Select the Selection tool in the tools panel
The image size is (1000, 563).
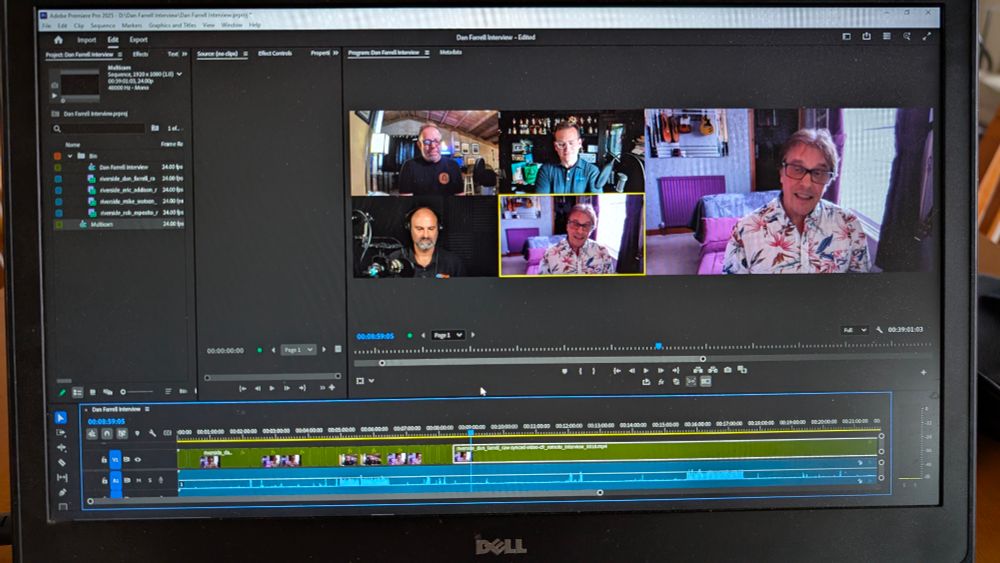tap(61, 418)
